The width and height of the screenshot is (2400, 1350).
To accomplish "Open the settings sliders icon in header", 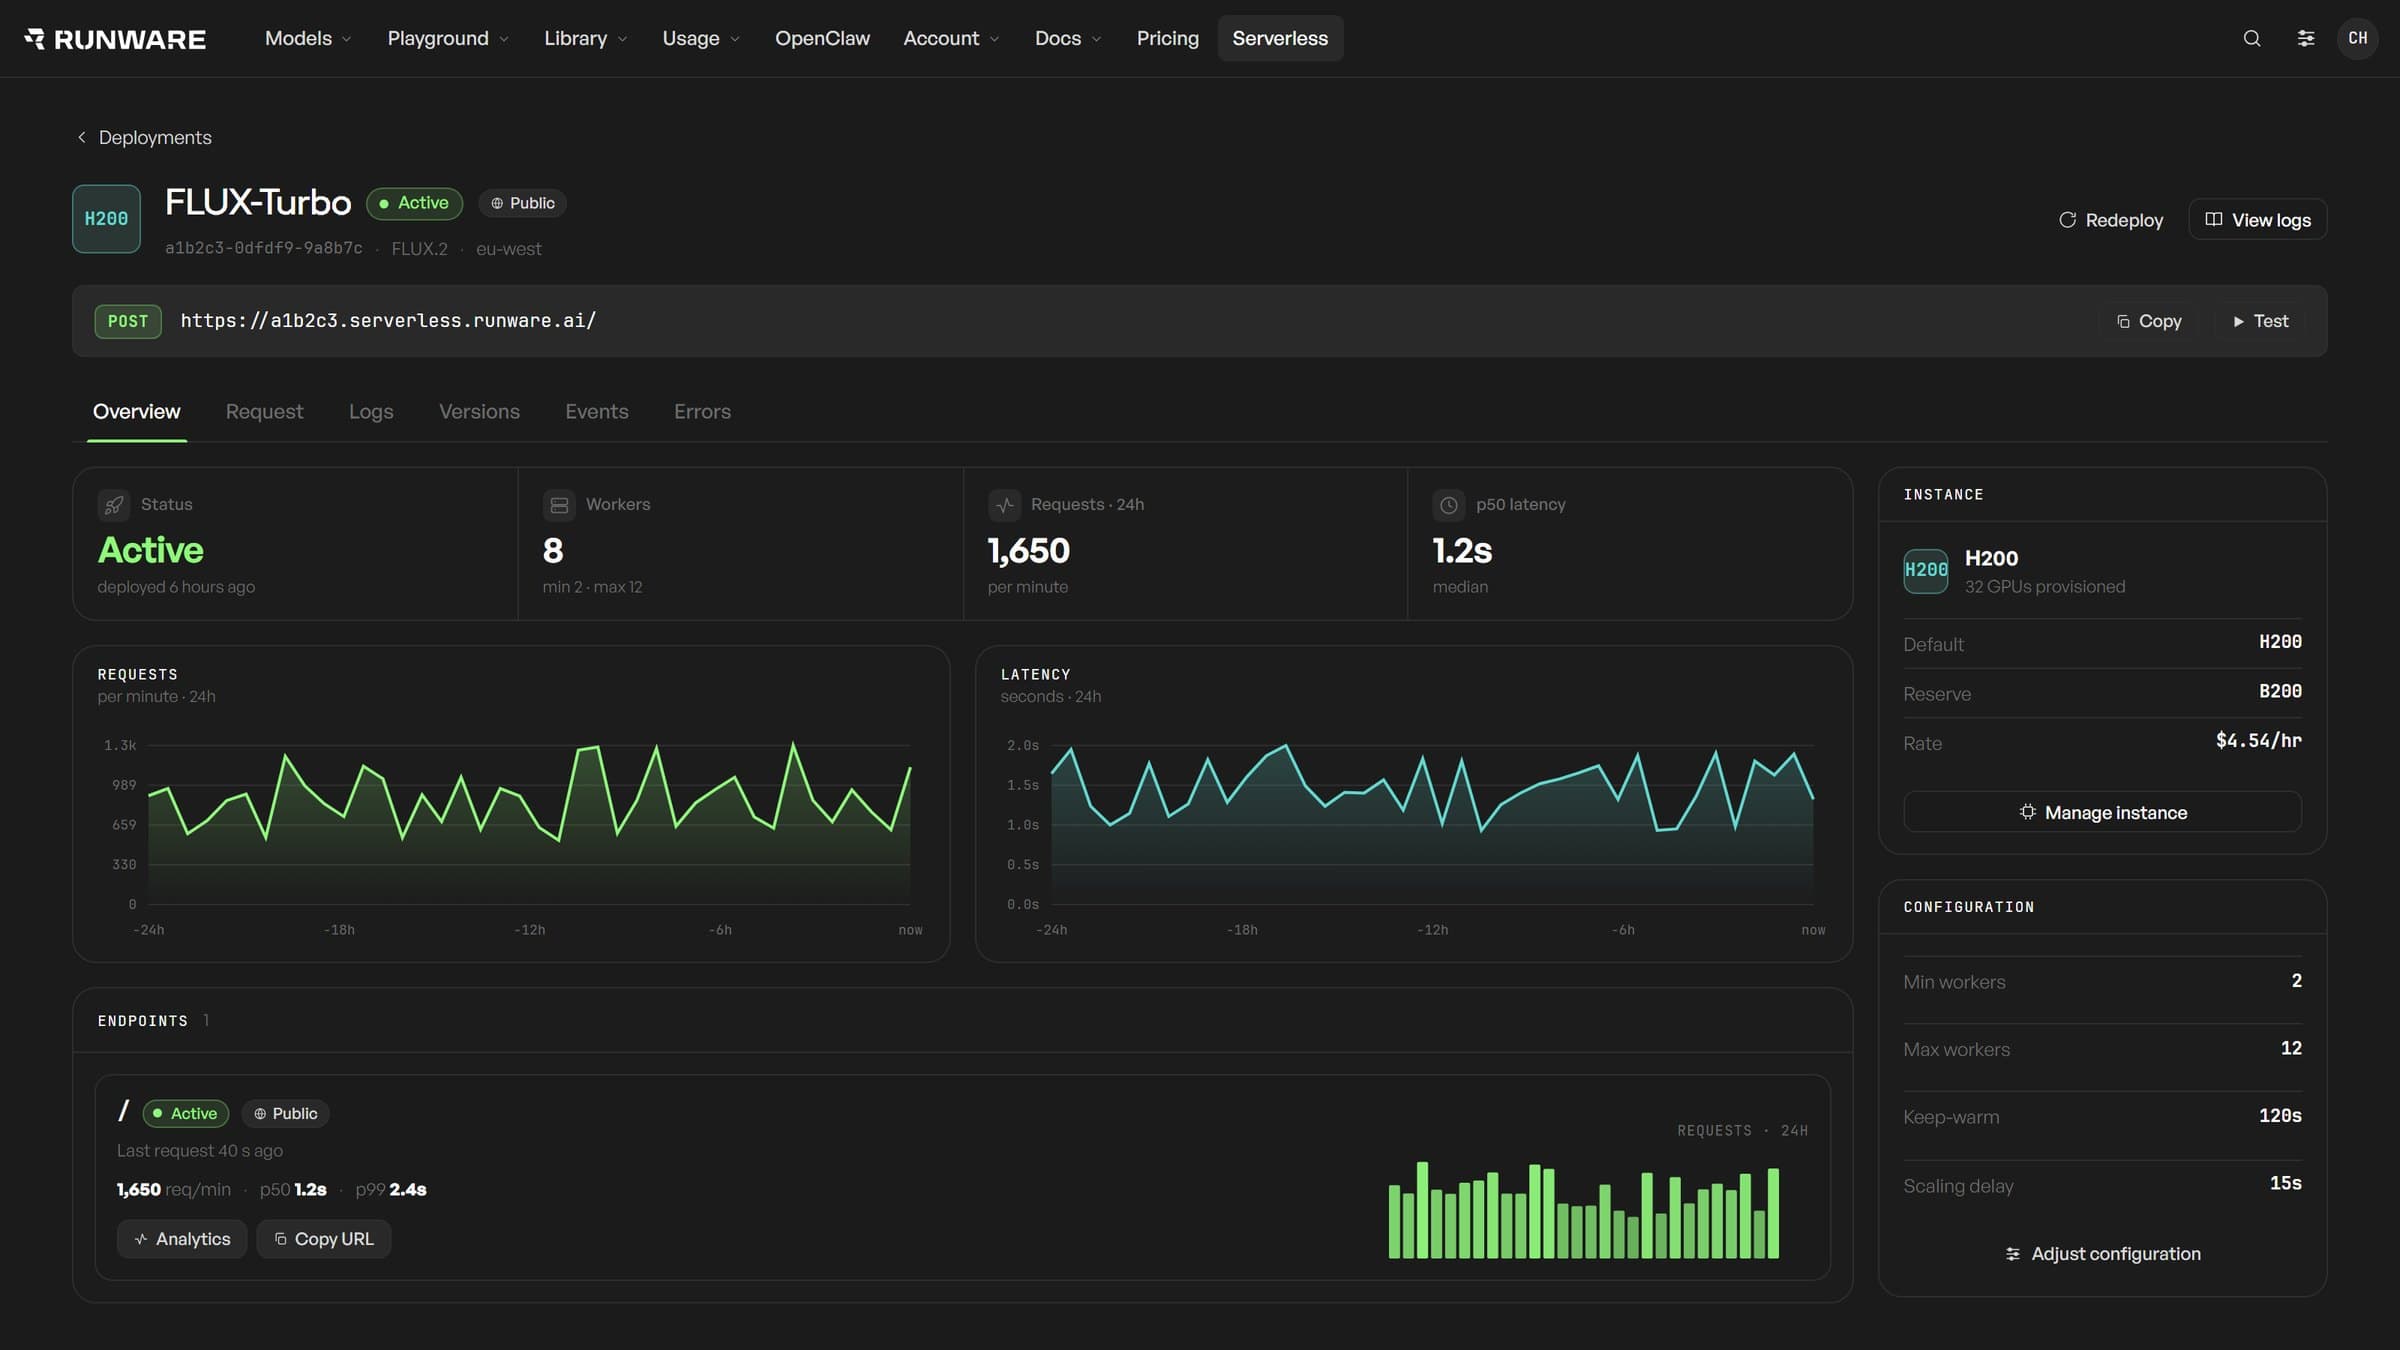I will click(2306, 38).
